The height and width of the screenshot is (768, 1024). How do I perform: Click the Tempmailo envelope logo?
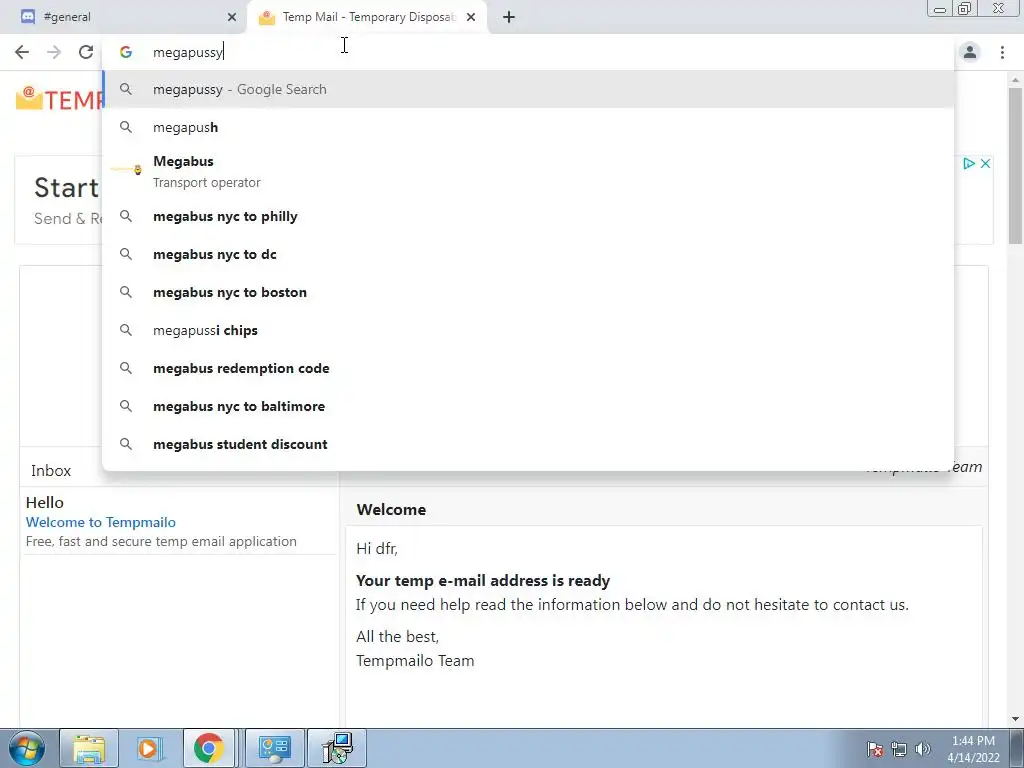29,98
